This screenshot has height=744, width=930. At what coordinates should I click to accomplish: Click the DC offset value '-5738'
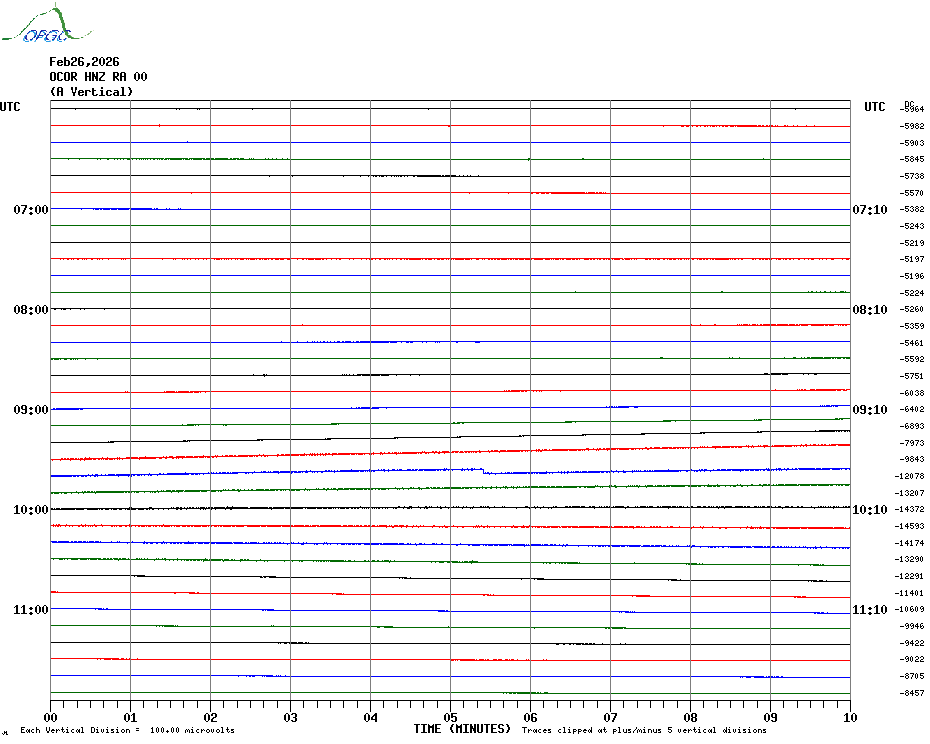coord(912,176)
